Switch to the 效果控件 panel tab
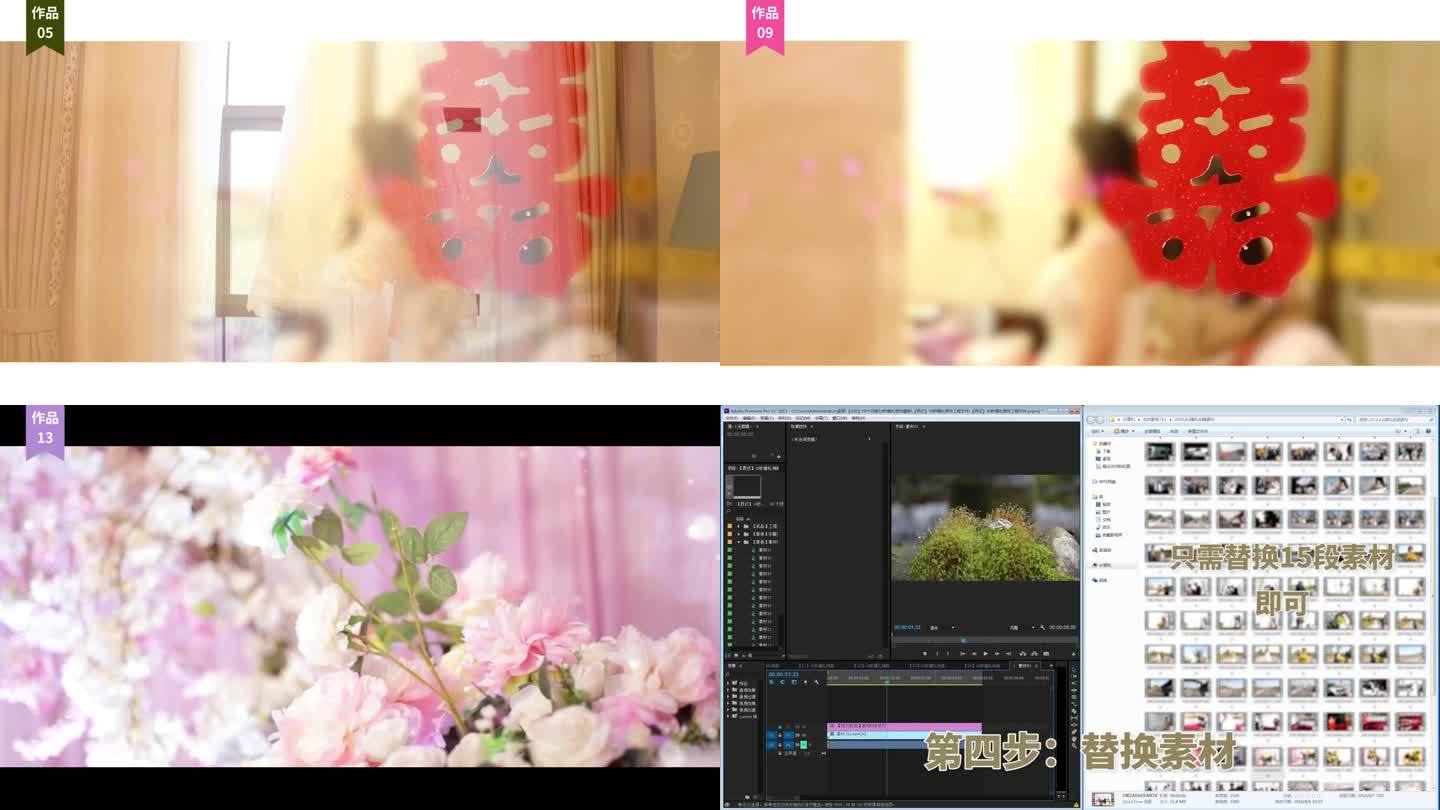The width and height of the screenshot is (1440, 810). [798, 427]
